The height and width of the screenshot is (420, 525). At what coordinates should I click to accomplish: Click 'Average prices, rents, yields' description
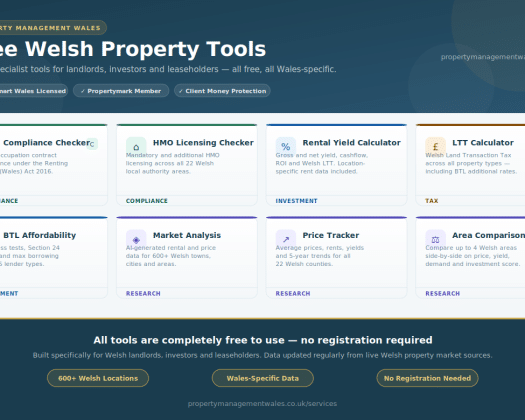click(x=320, y=248)
